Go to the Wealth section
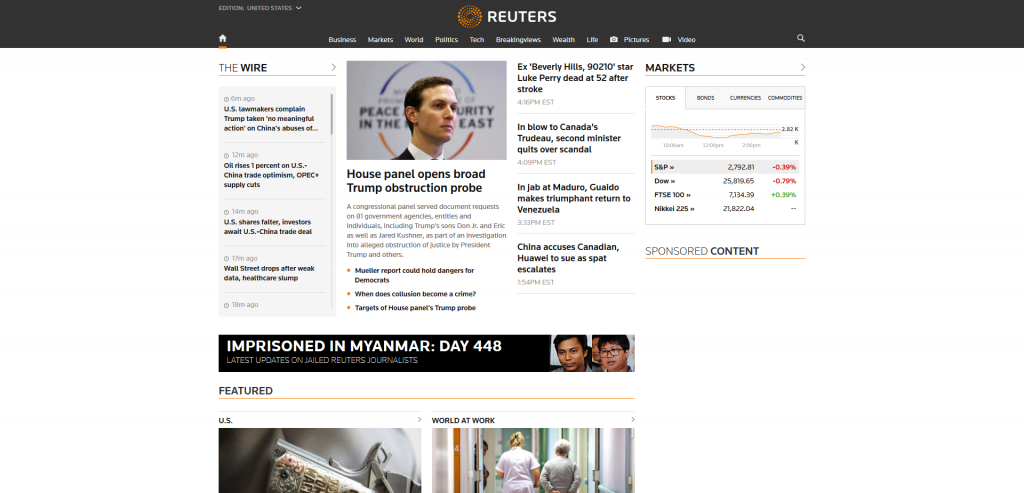Screen dimensions: 1024x493 coord(564,40)
